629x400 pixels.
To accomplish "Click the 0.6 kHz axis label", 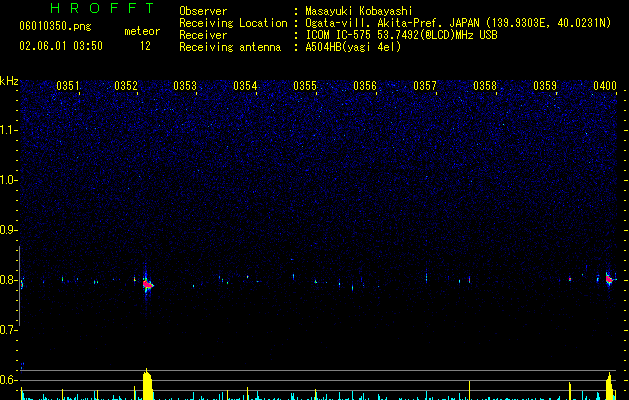I will [x=8, y=380].
